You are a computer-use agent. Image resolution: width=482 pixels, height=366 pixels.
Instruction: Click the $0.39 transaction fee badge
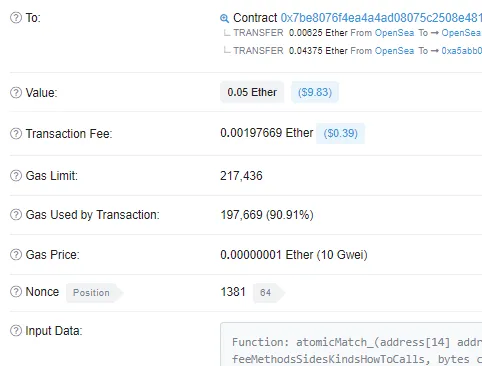pos(340,133)
